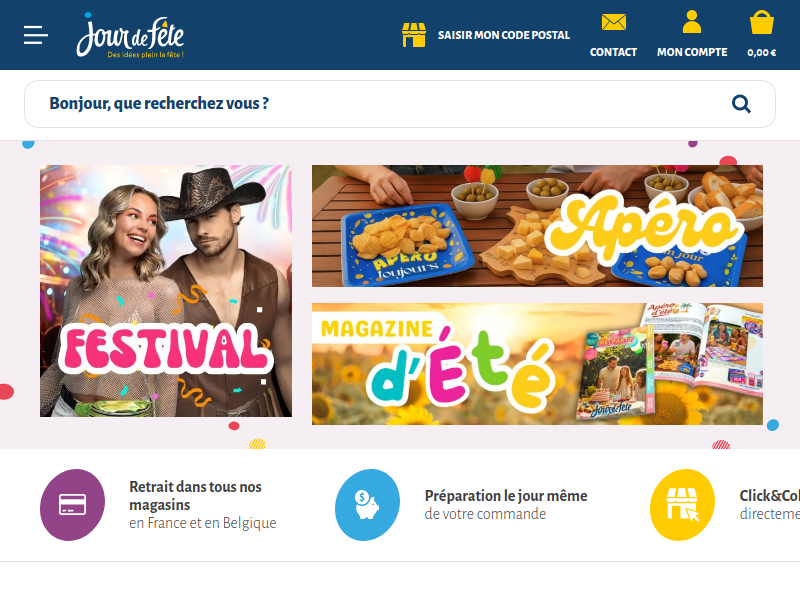The height and width of the screenshot is (600, 800).
Task: Click 'Retrait dans tous nos magasins' text
Action: [195, 495]
